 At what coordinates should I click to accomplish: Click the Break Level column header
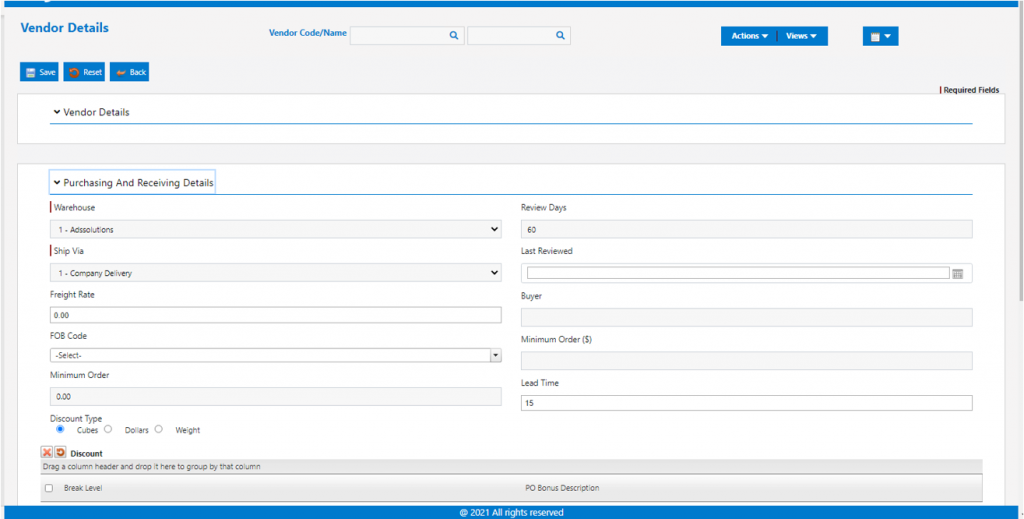(x=83, y=488)
